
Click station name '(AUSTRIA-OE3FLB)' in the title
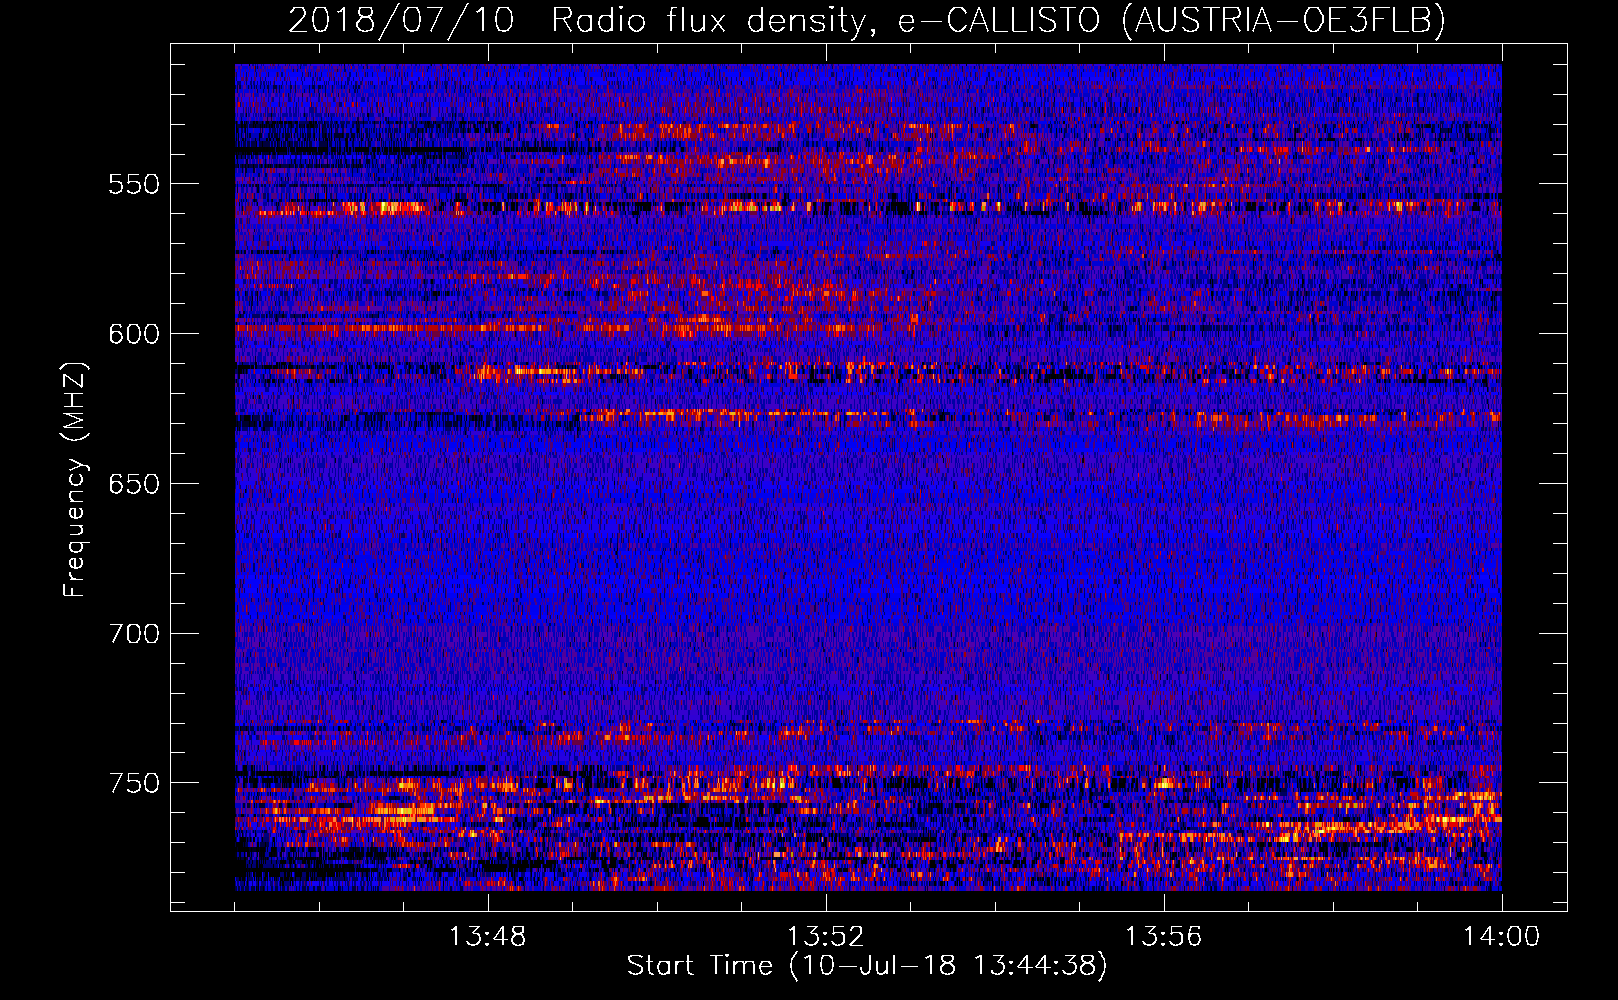[1283, 20]
